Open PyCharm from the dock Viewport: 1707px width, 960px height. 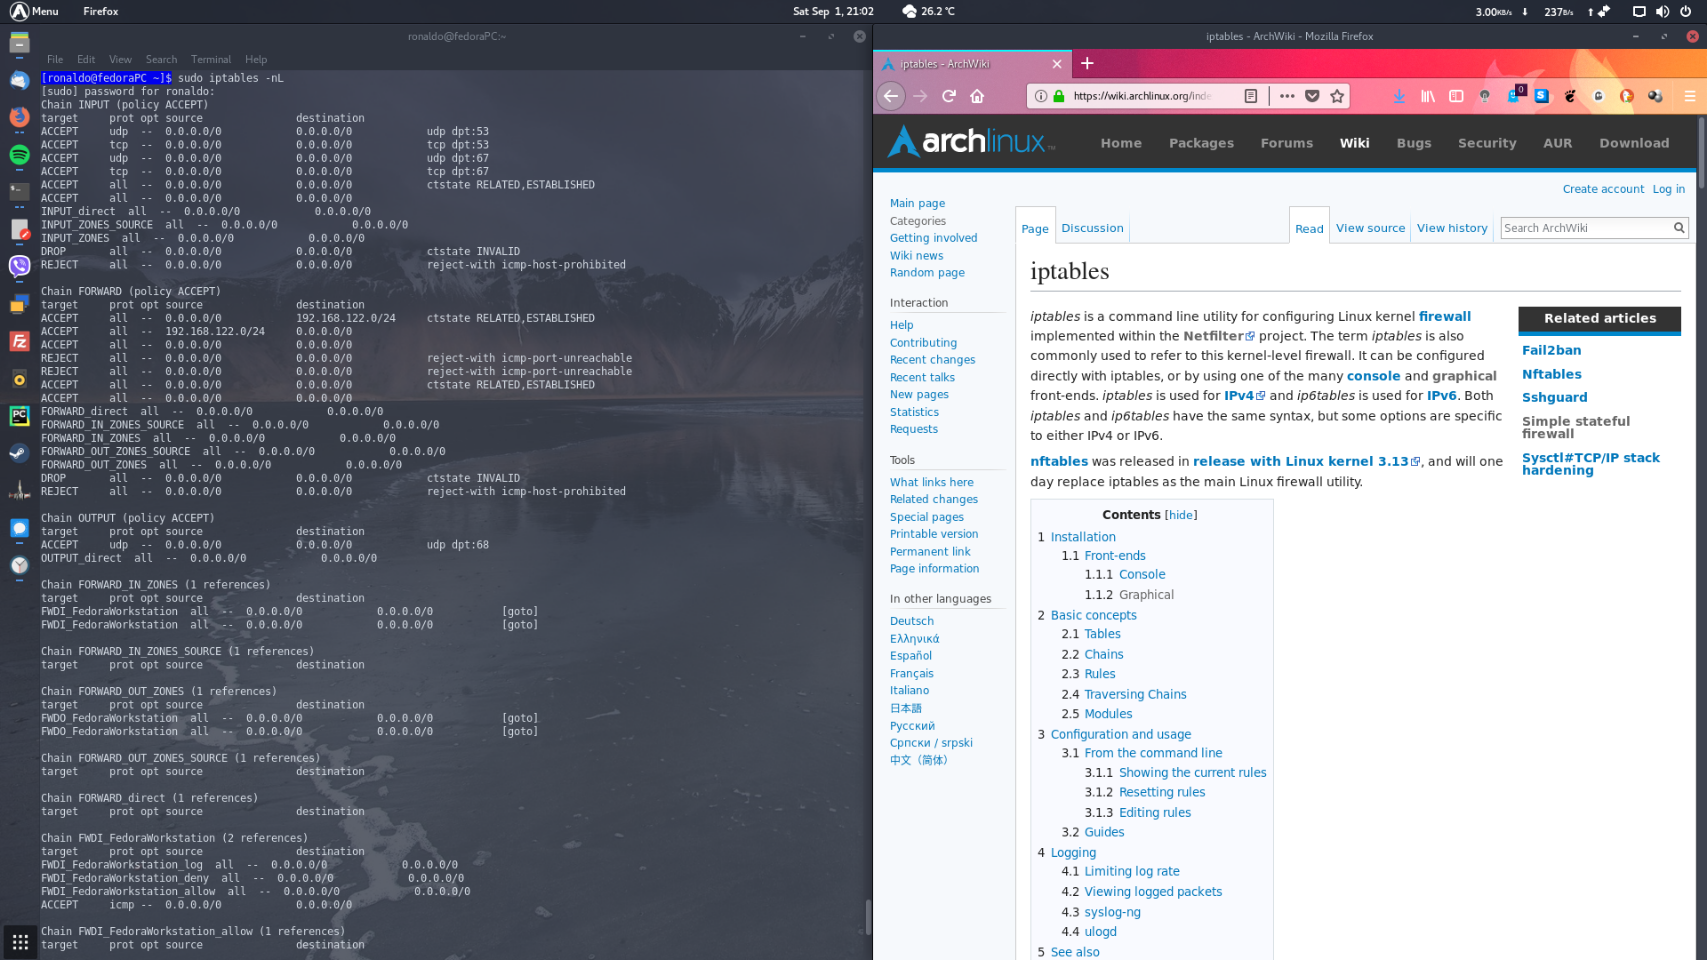click(19, 416)
